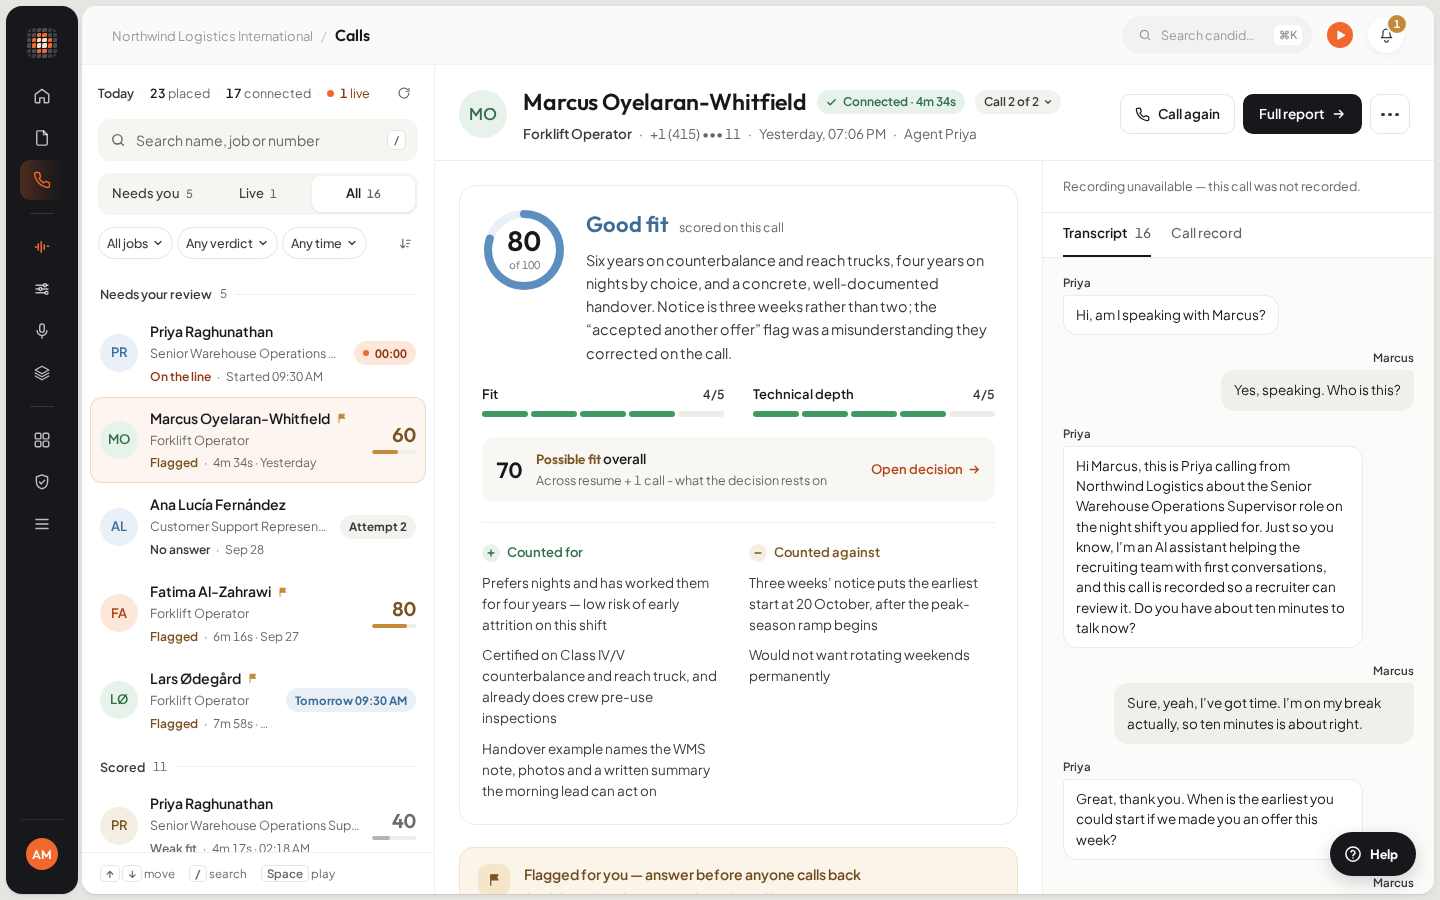Open the waveform icon in sidebar
The height and width of the screenshot is (900, 1440).
[x=42, y=247]
